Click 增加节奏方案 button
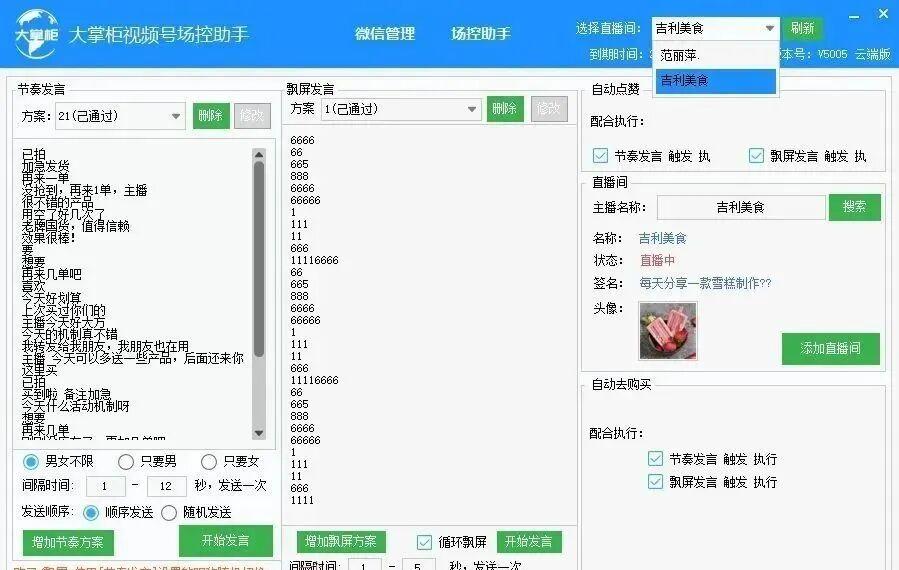 click(68, 542)
